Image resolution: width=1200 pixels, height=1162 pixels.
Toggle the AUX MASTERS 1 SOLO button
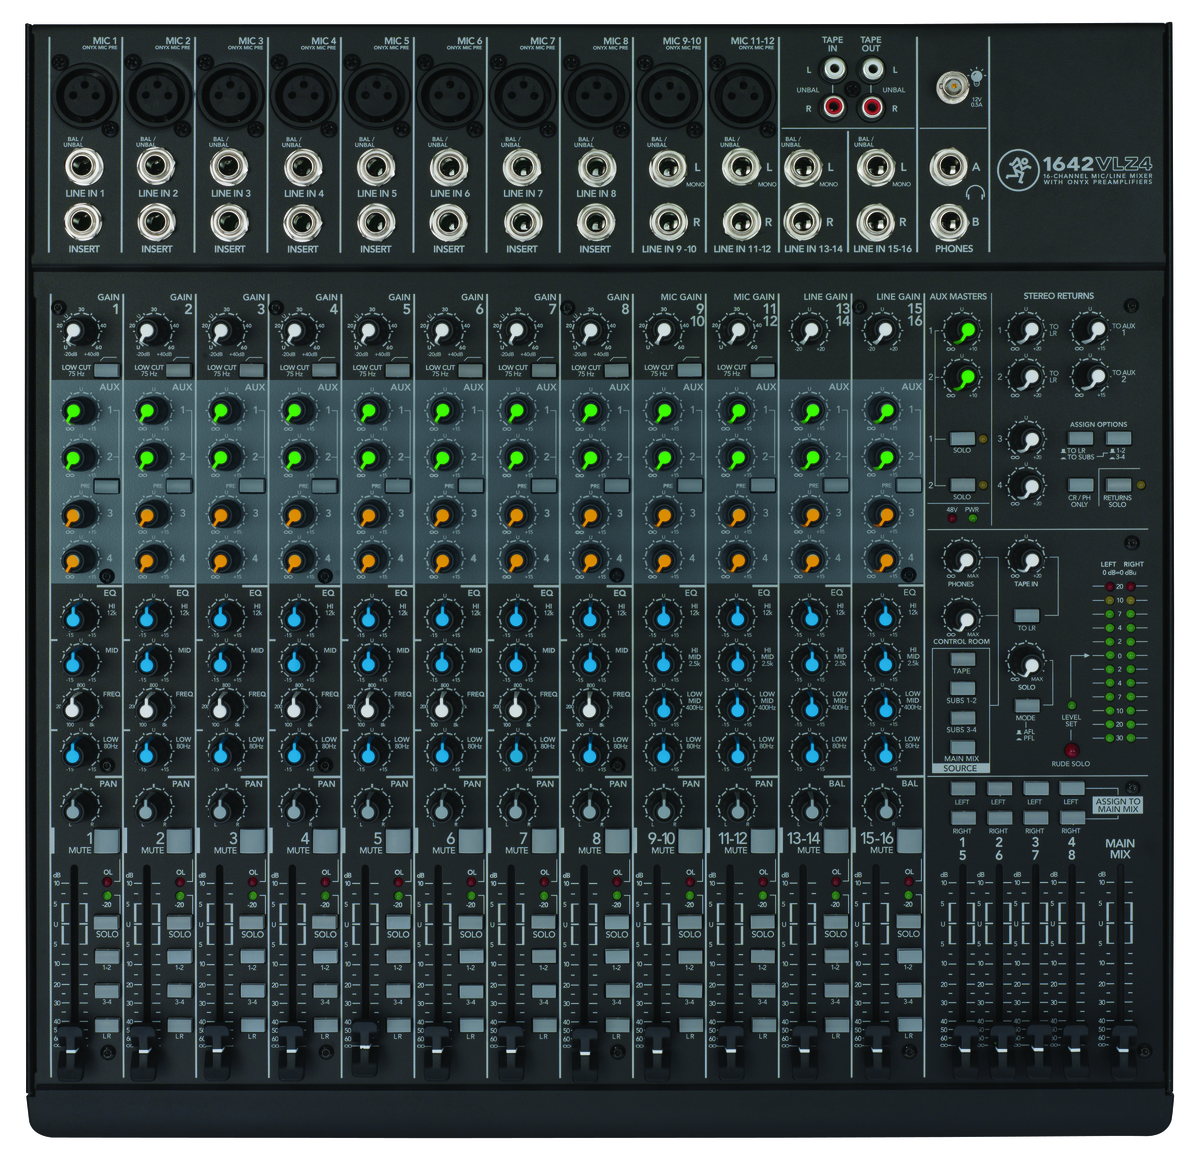tap(962, 438)
